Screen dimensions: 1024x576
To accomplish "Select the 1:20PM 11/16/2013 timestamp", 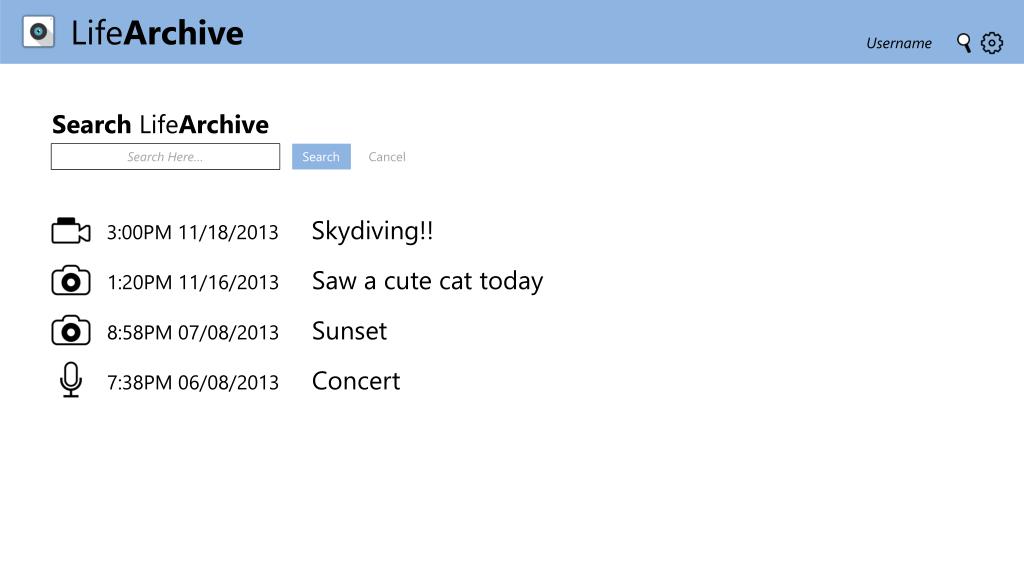I will [193, 283].
